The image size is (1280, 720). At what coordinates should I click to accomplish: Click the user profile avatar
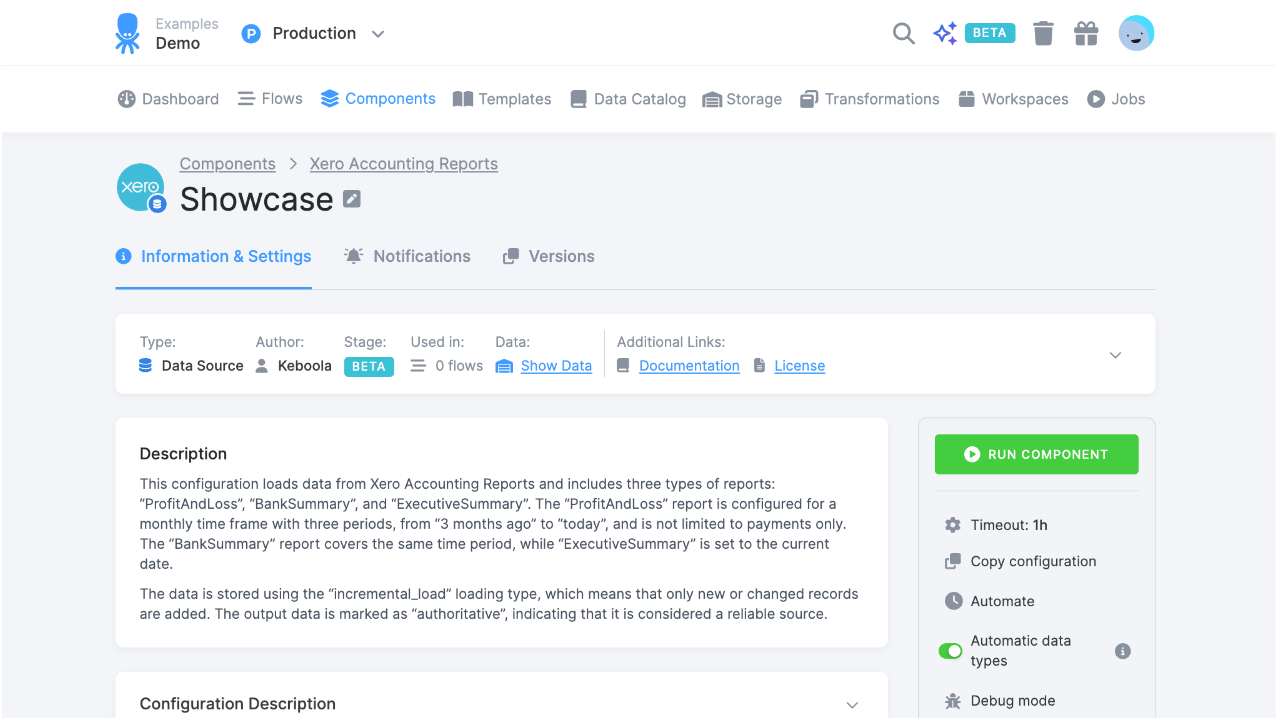(x=1136, y=33)
